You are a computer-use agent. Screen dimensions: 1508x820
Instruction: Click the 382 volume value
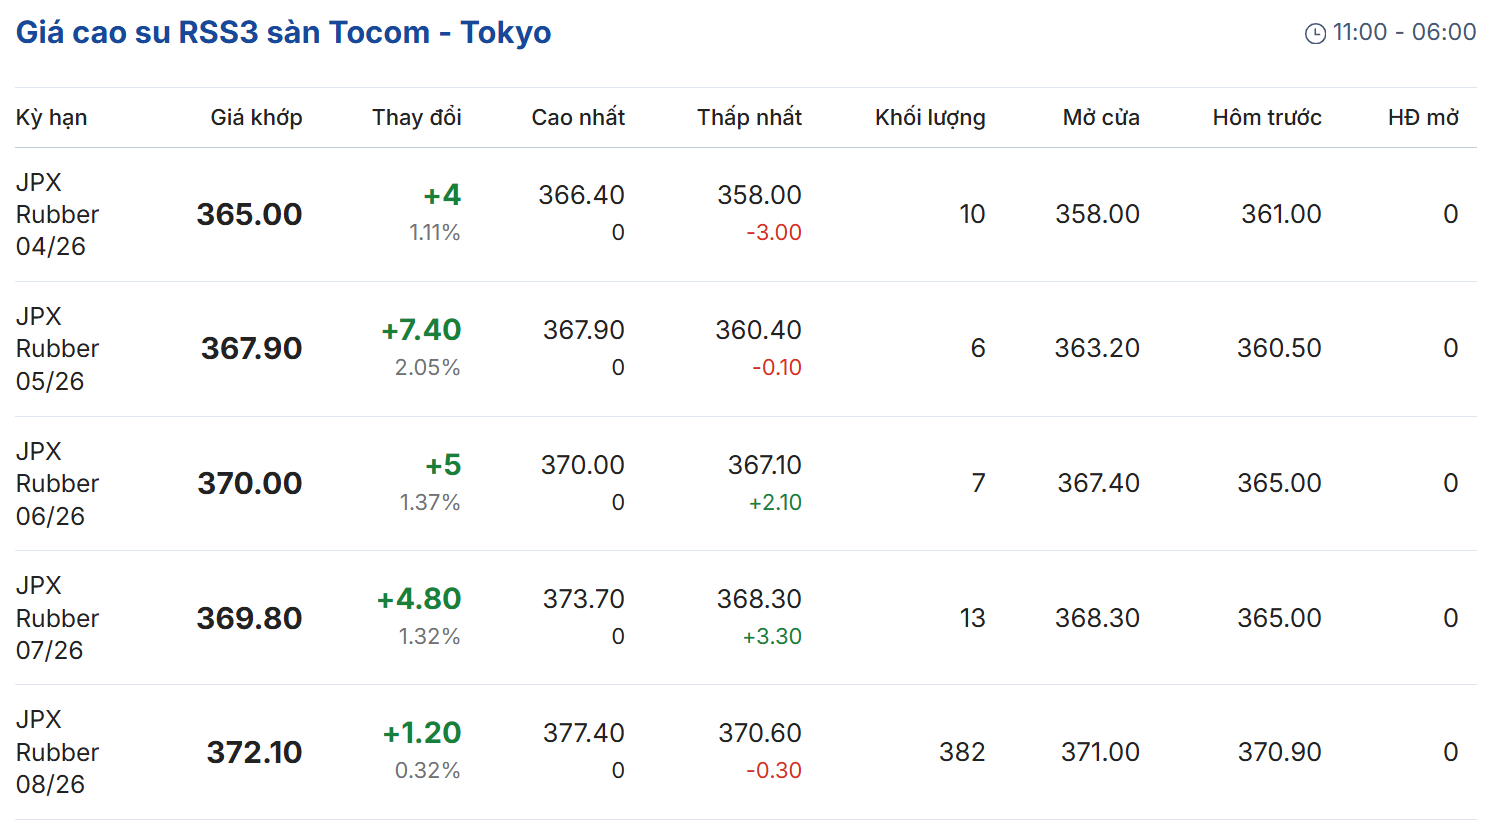pos(962,752)
